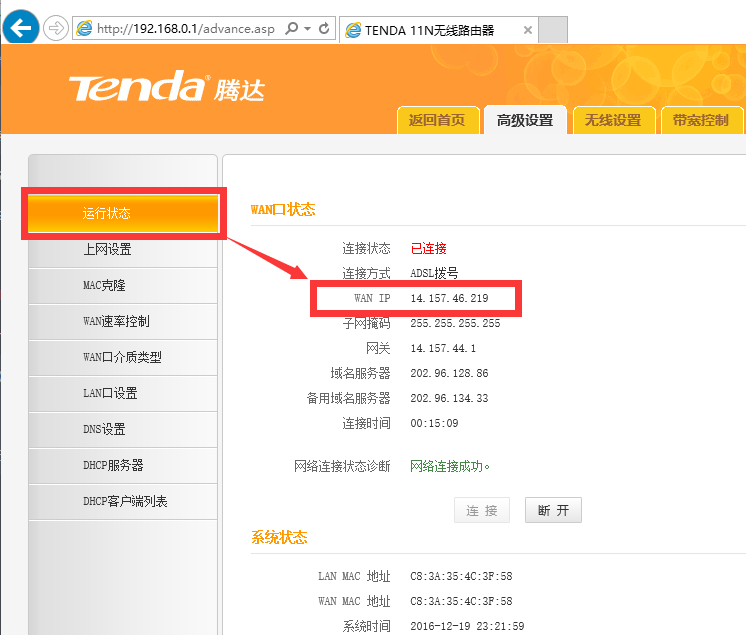Select the 高级设置 tab
Viewport: 746px width, 635px height.
coord(524,120)
